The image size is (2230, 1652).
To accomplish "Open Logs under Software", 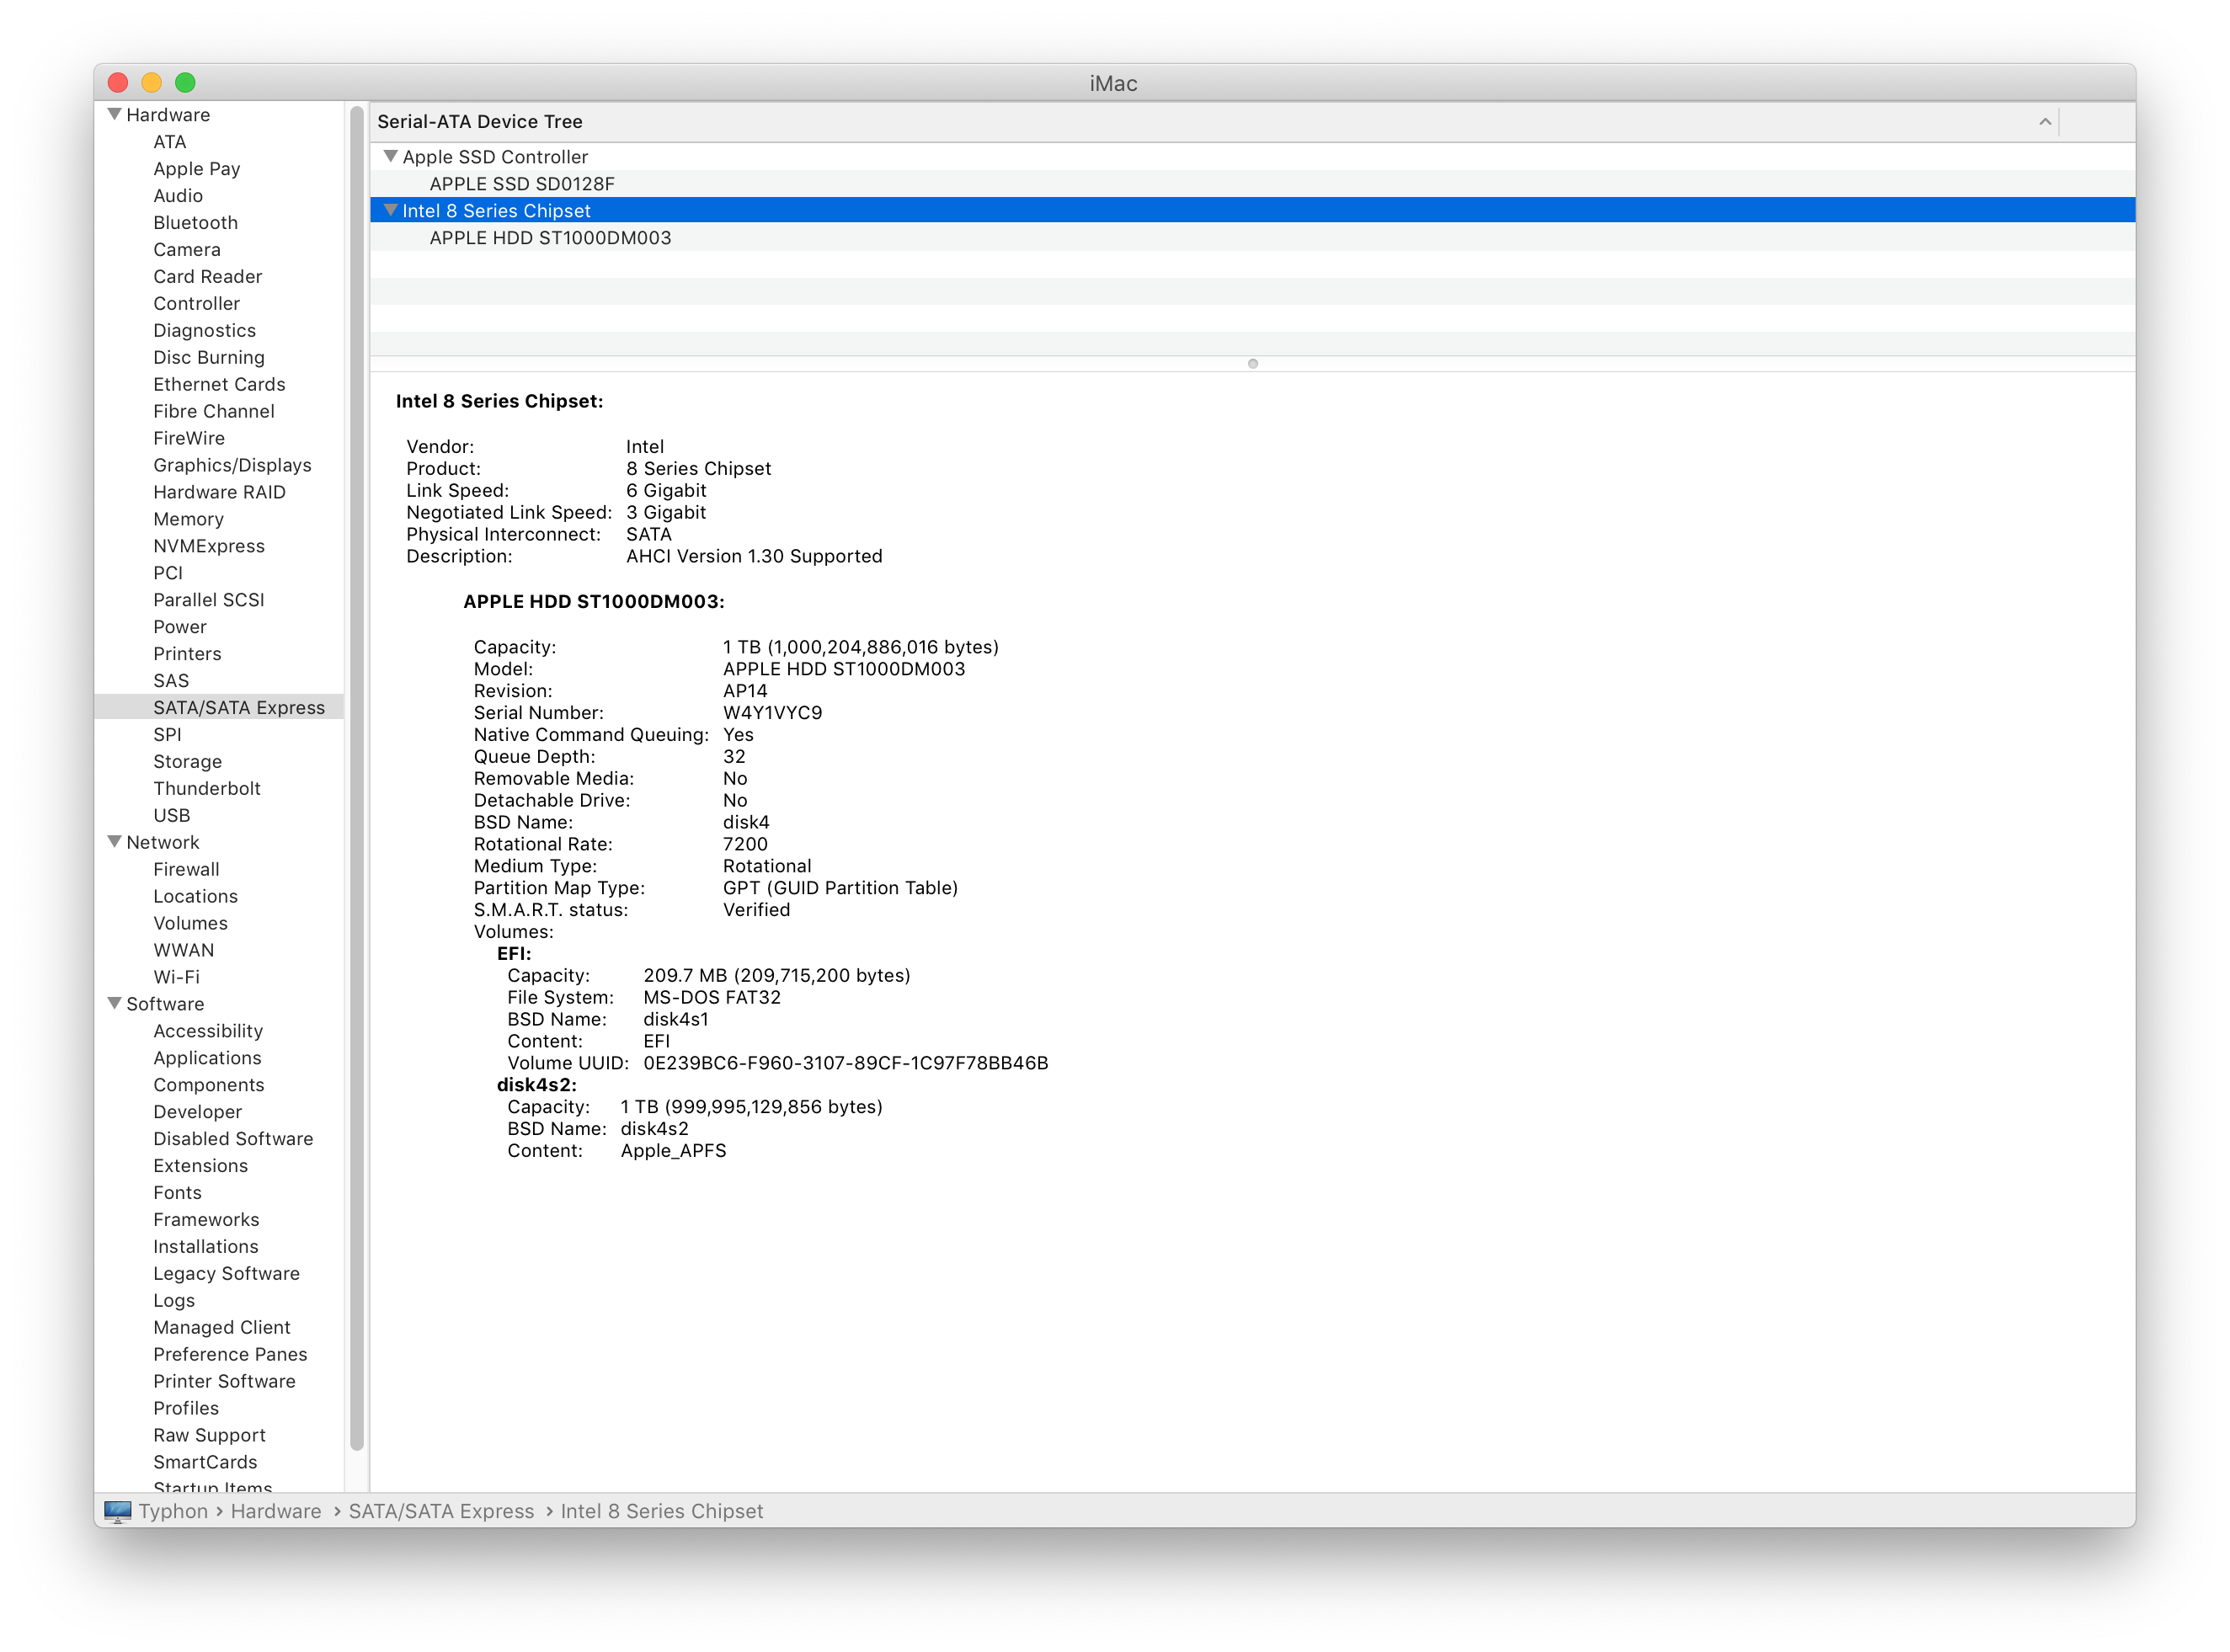I will click(174, 1302).
